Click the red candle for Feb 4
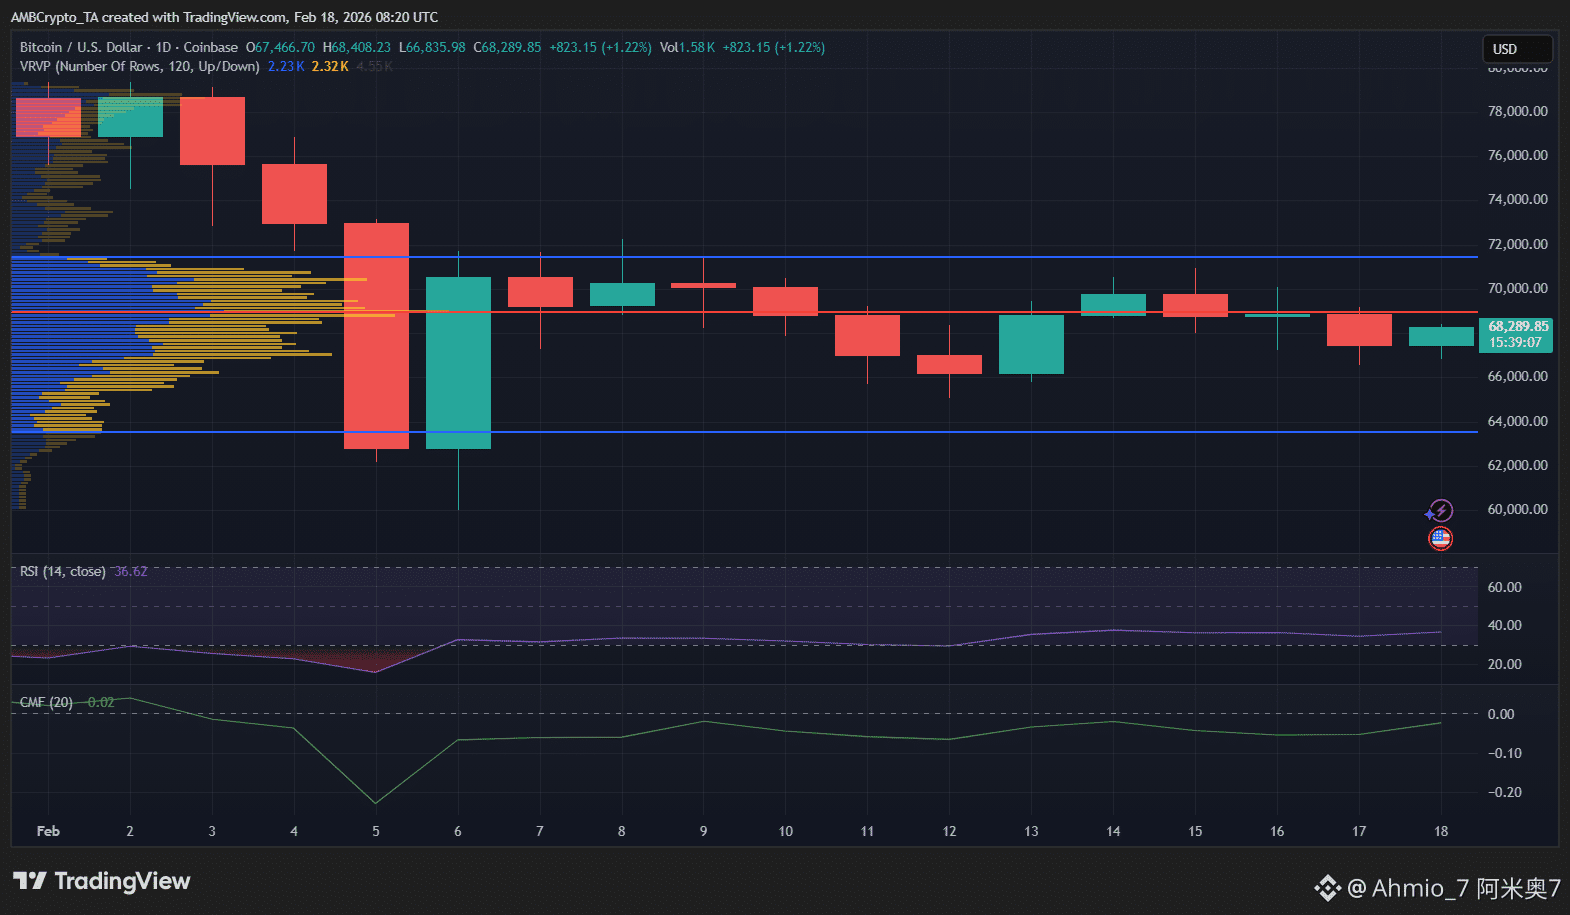The image size is (1570, 915). 294,194
